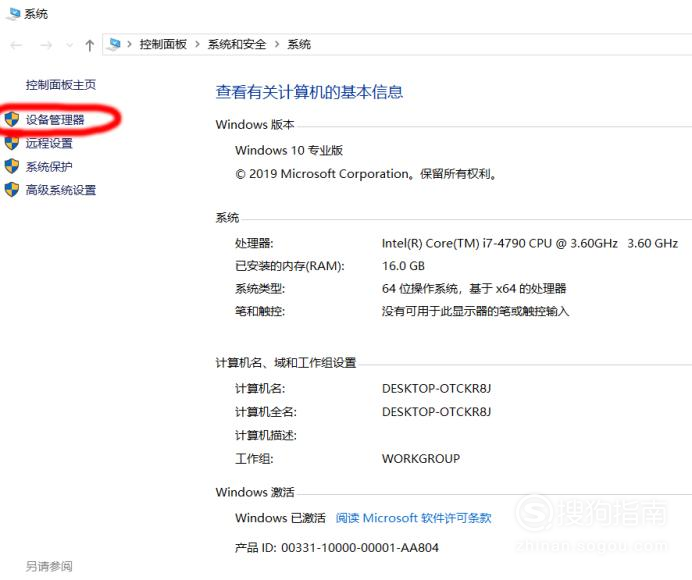Click the 计算机描述 label

click(x=266, y=435)
